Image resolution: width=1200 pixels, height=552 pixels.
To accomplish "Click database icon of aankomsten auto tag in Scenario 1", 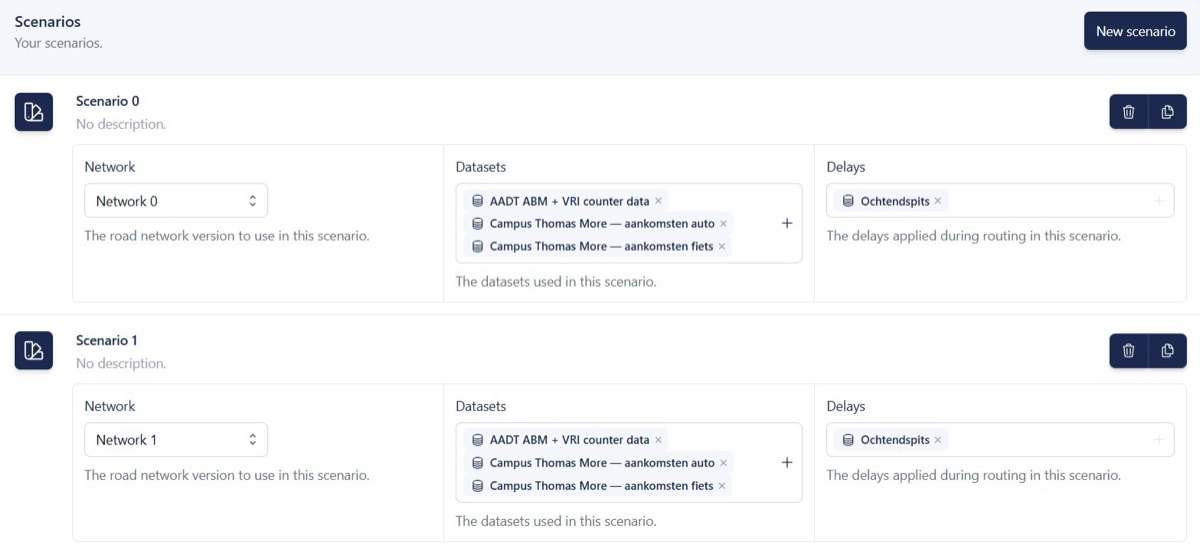I will 478,463.
